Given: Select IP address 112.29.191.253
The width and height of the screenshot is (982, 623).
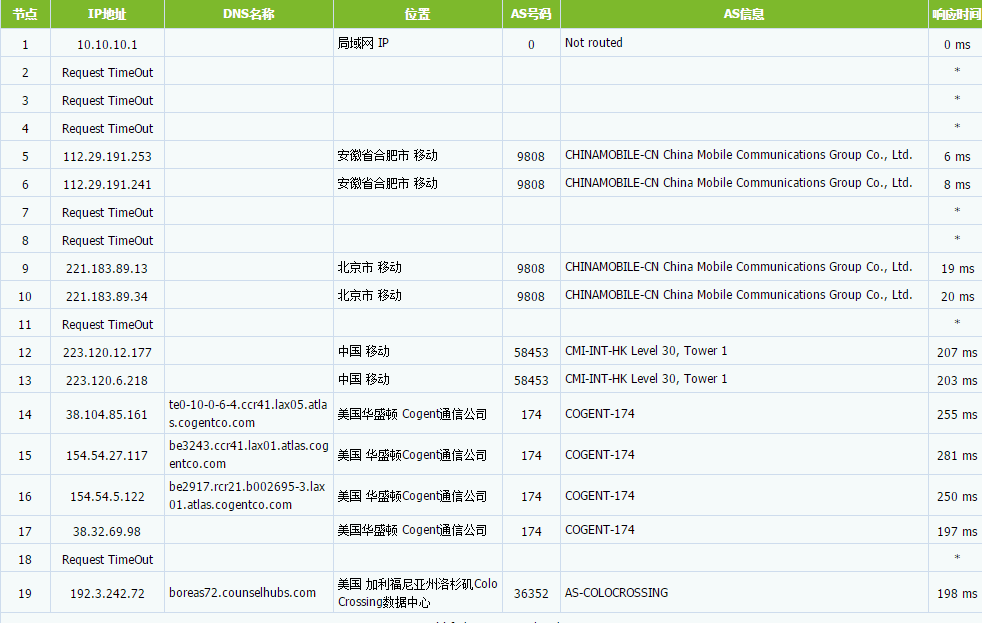Looking at the screenshot, I should [x=107, y=157].
